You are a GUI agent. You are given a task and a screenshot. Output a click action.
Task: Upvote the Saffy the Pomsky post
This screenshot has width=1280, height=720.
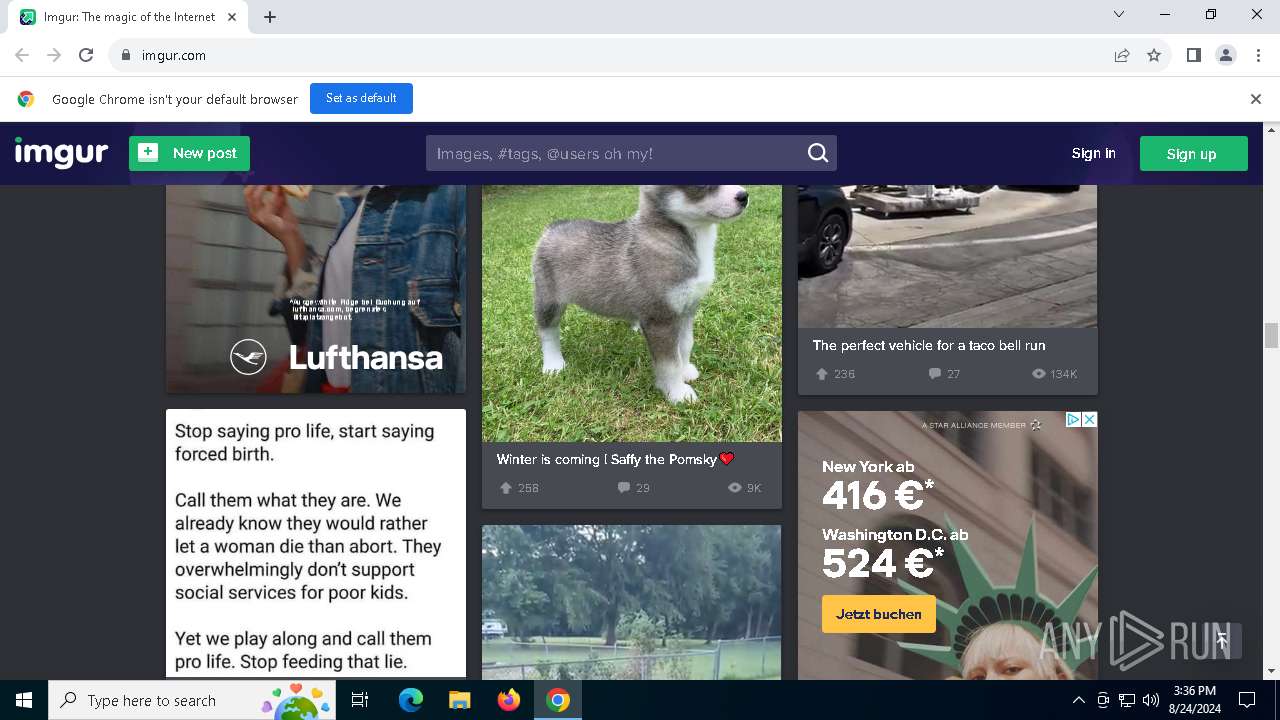(x=506, y=488)
